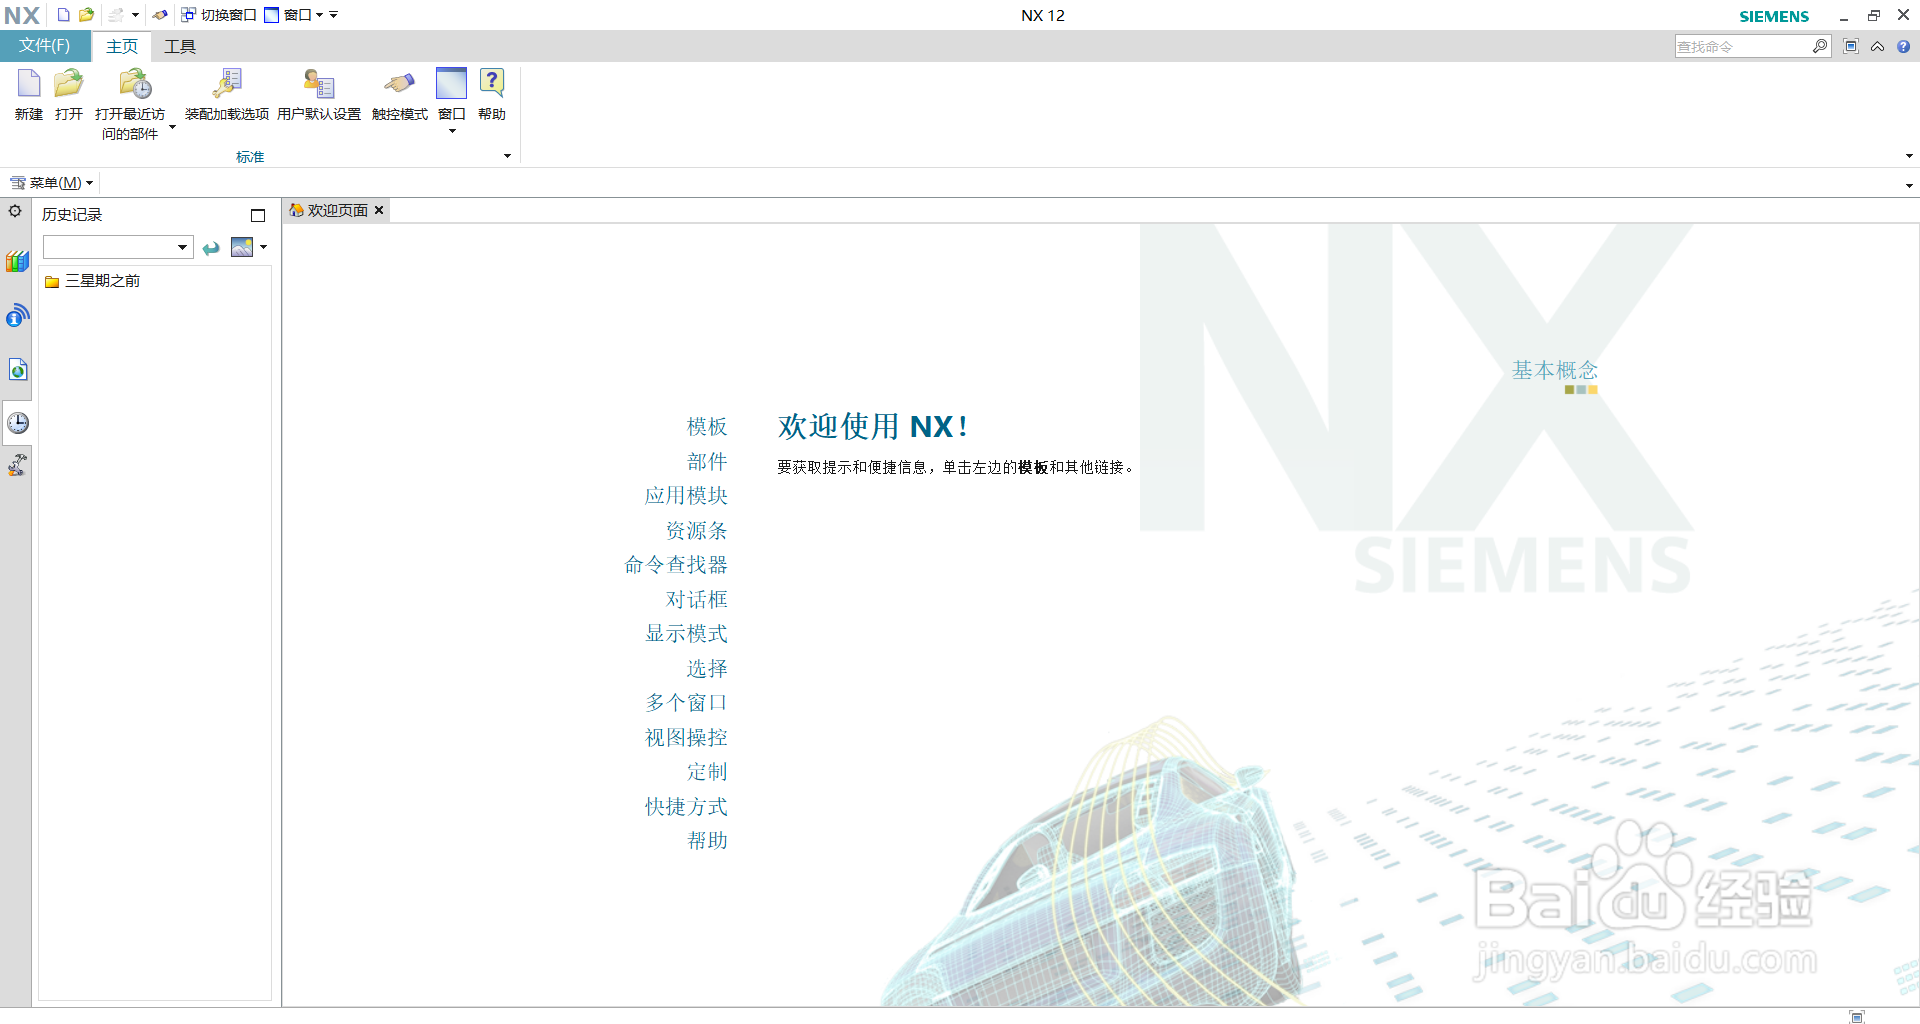Click the Parts (部件) link
This screenshot has height=1024, width=1920.
pyautogui.click(x=707, y=461)
